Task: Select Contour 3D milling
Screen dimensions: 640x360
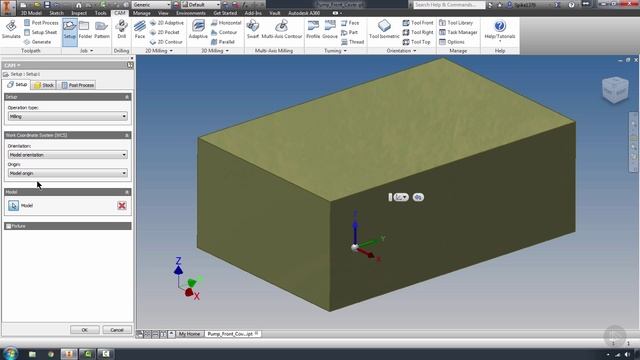Action: pyautogui.click(x=224, y=32)
